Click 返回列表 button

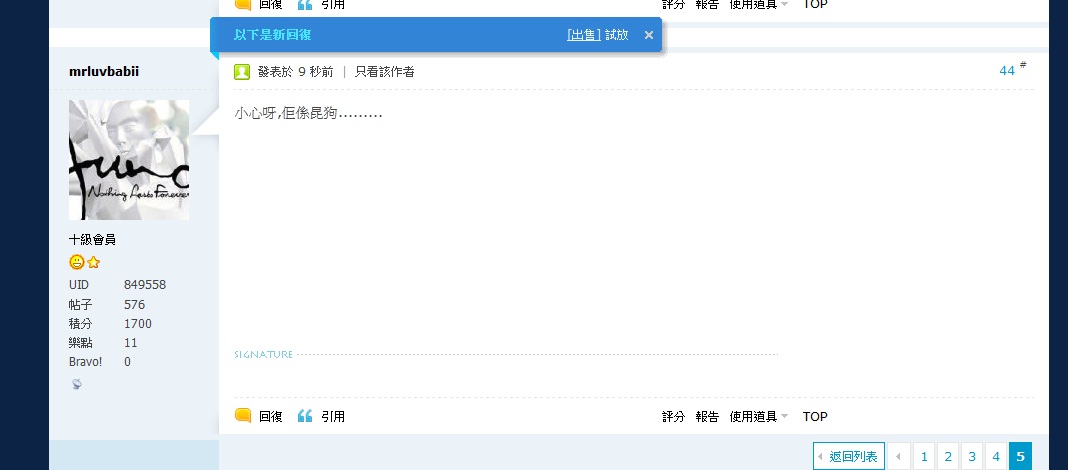click(x=849, y=456)
